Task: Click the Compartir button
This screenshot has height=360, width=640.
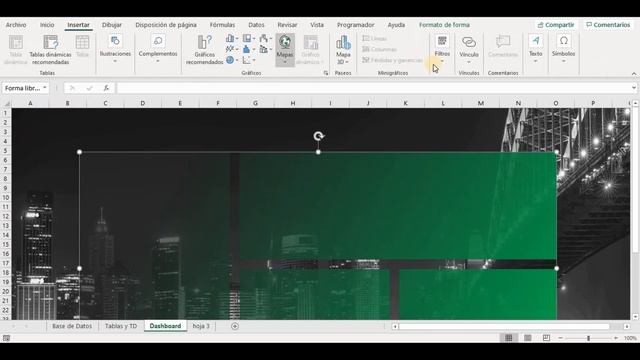Action: [x=556, y=25]
